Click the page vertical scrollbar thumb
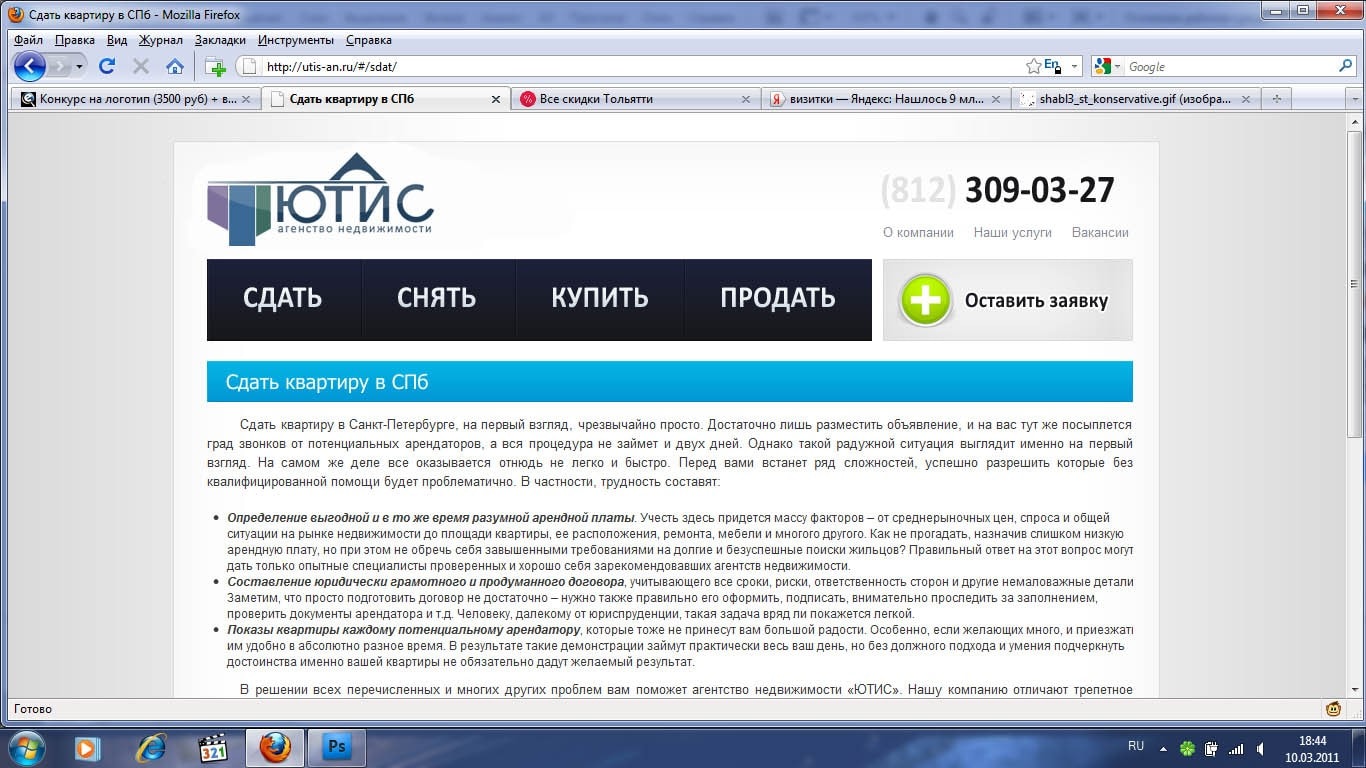1366x768 pixels. tap(1355, 283)
